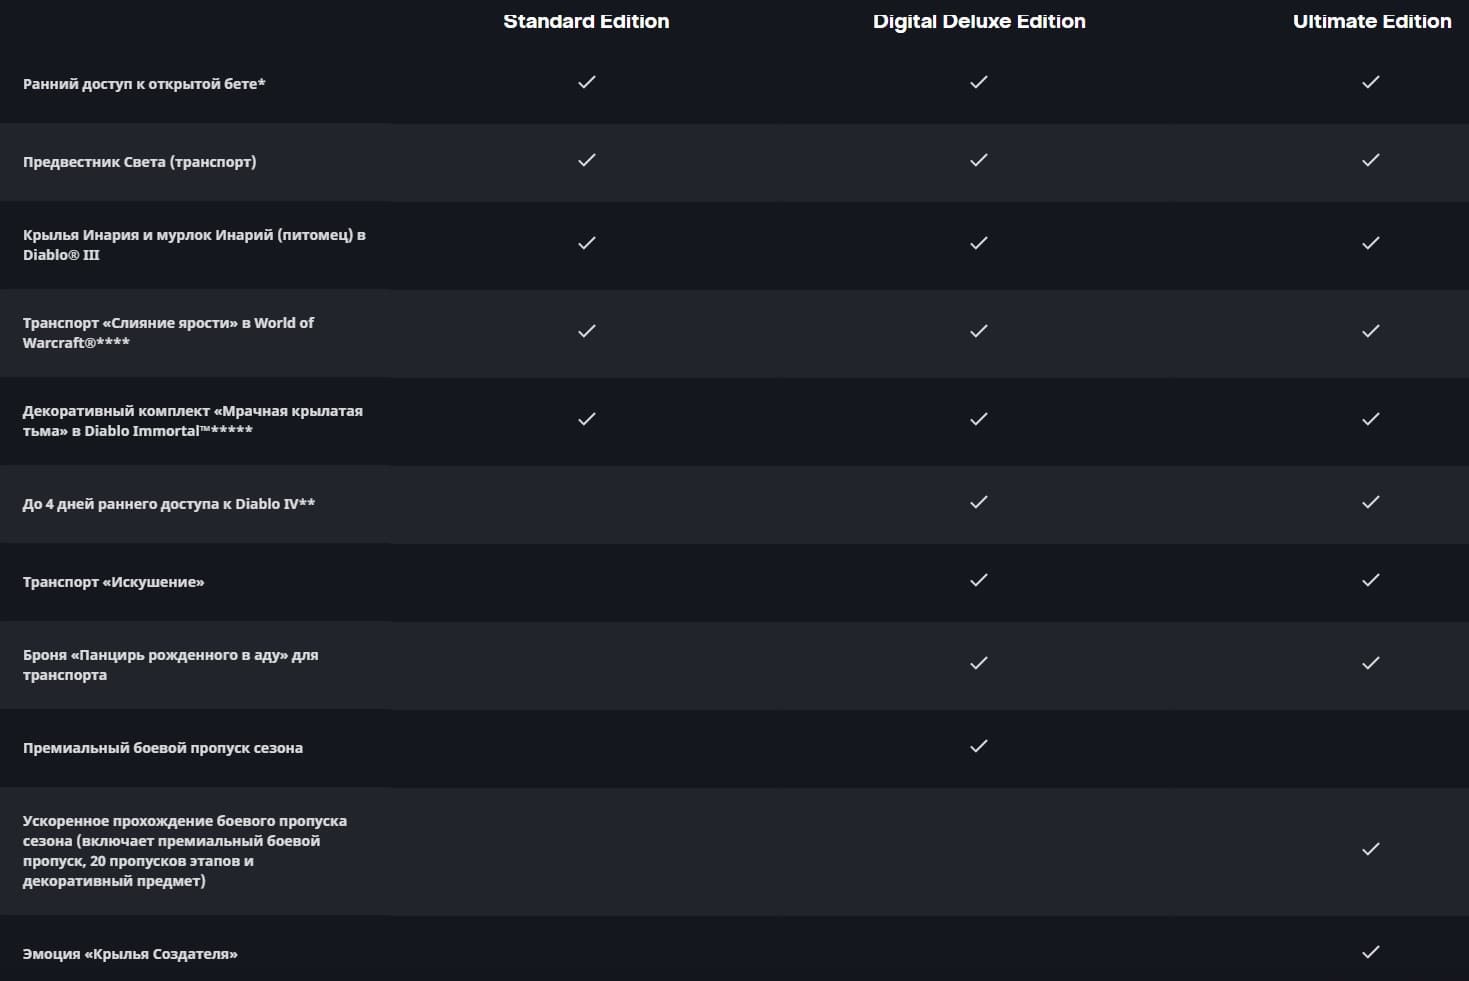Click the "Предвестник Света (транспорт)" row label
Viewport: 1469px width, 981px height.
[x=139, y=162]
